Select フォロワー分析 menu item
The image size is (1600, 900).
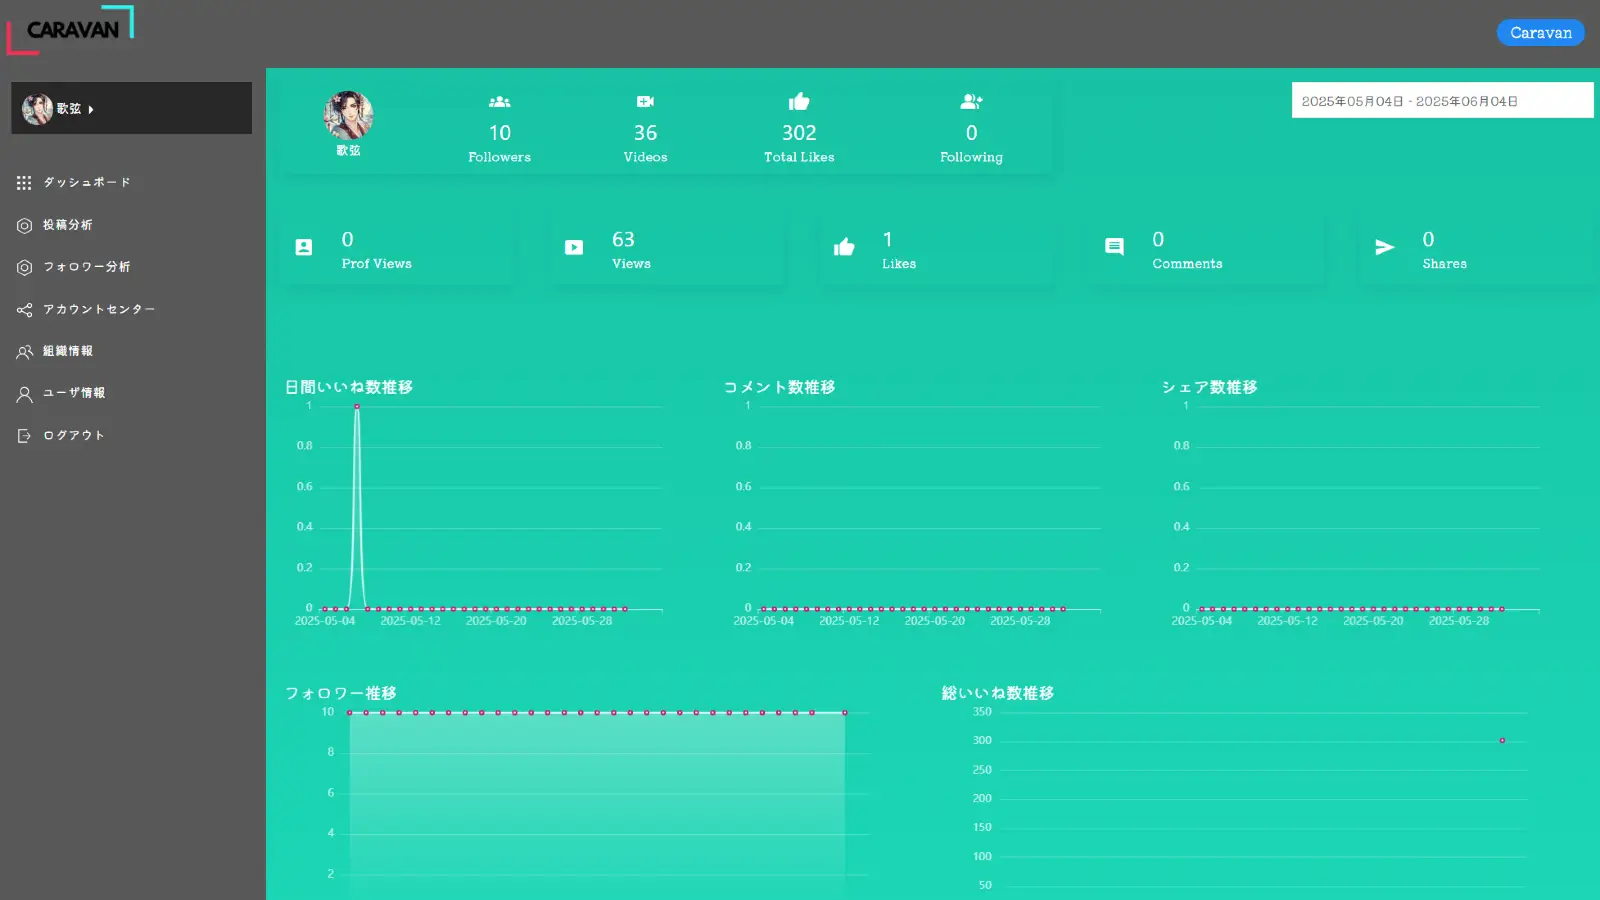coord(86,267)
